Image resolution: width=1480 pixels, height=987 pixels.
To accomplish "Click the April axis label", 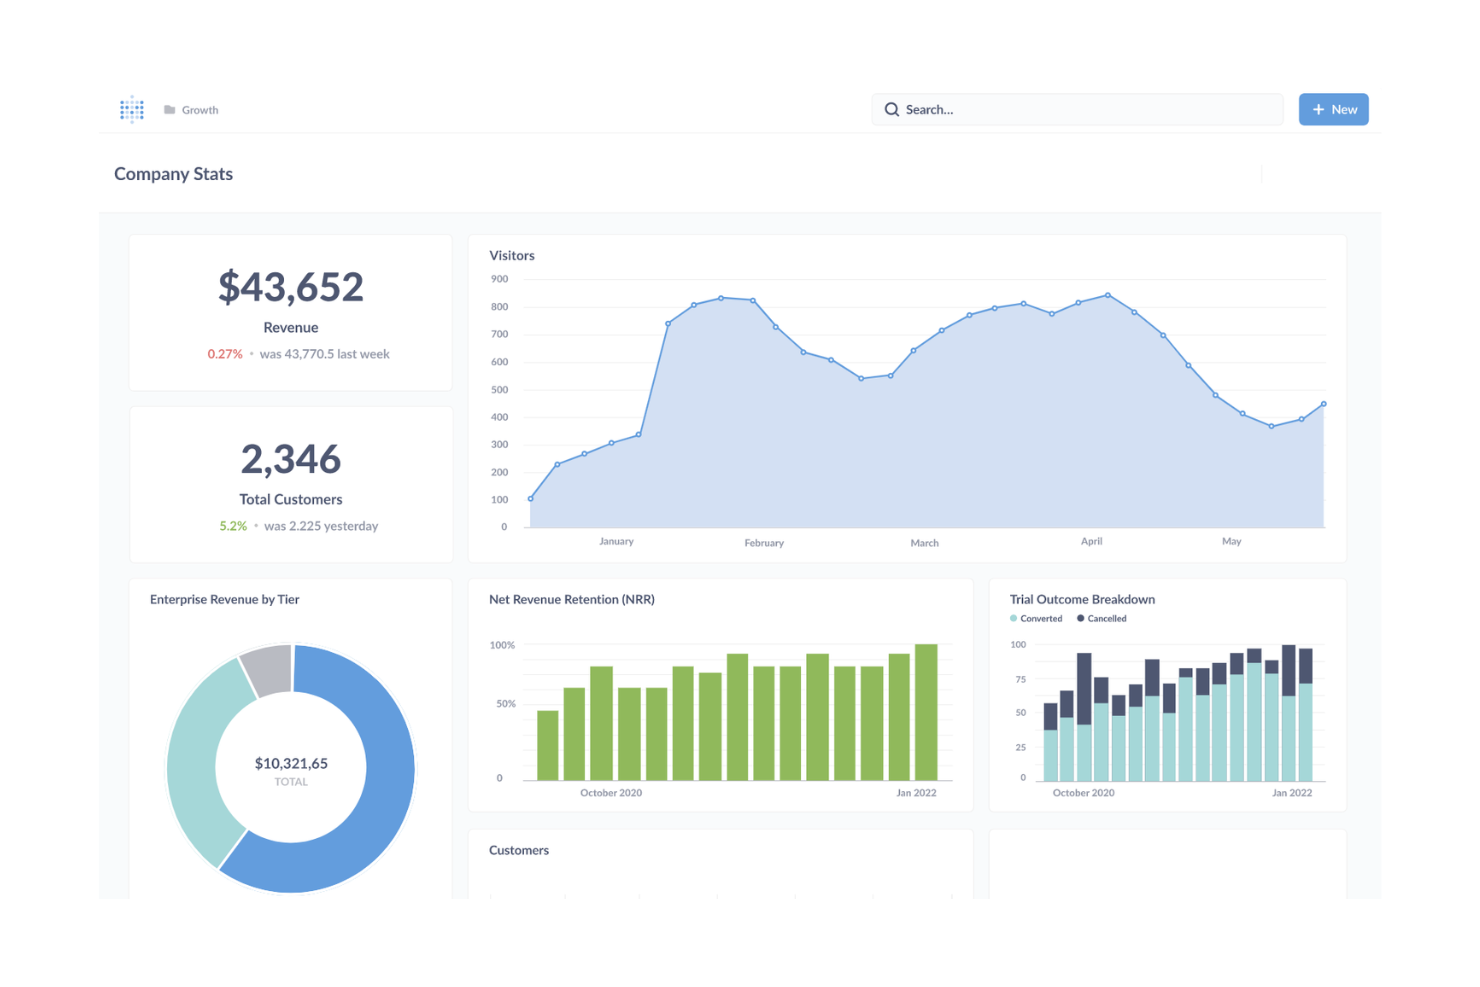I will pos(1091,541).
